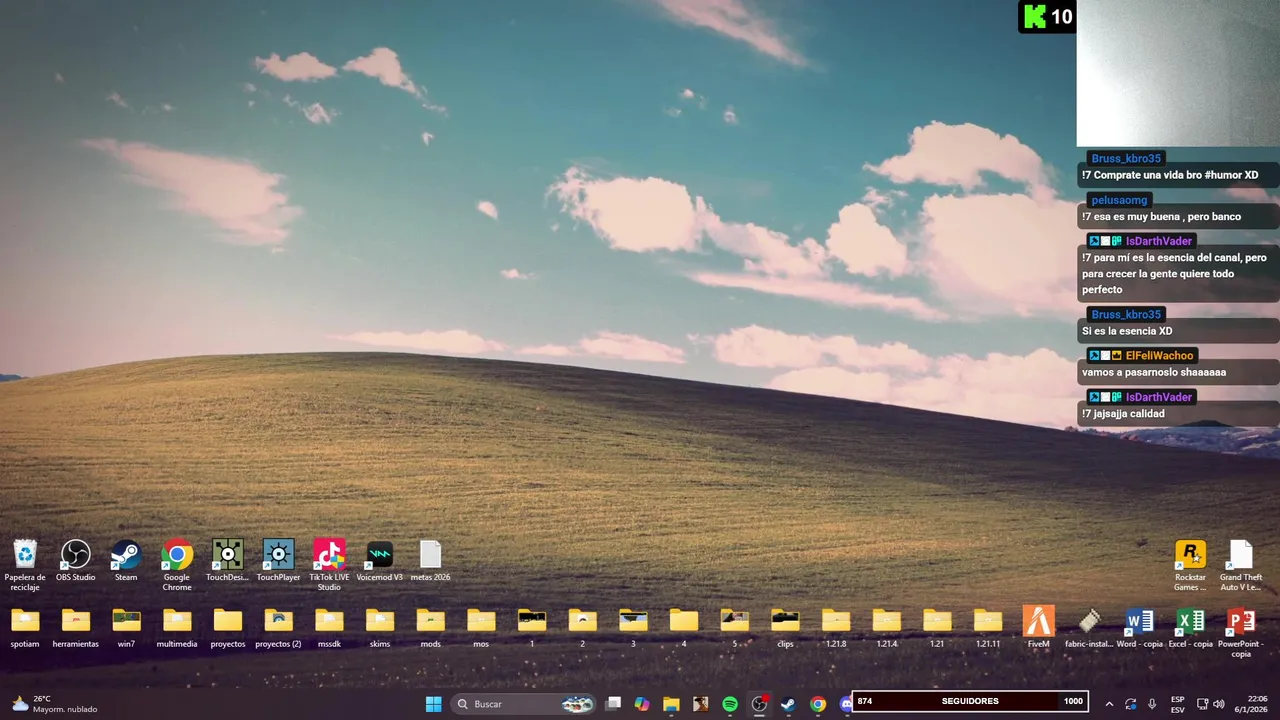Switch the ESP ESV input language
Image resolution: width=1280 pixels, height=720 pixels.
pos(1178,704)
